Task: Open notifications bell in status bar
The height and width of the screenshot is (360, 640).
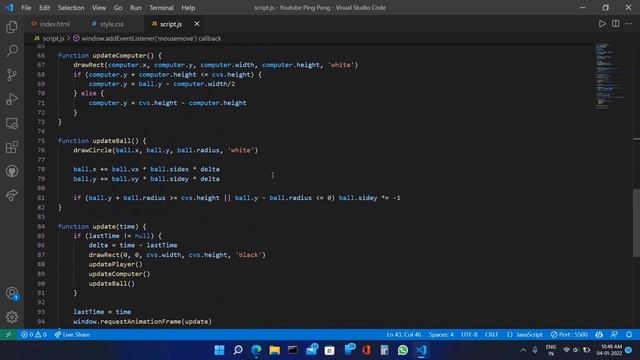Action: (x=629, y=334)
